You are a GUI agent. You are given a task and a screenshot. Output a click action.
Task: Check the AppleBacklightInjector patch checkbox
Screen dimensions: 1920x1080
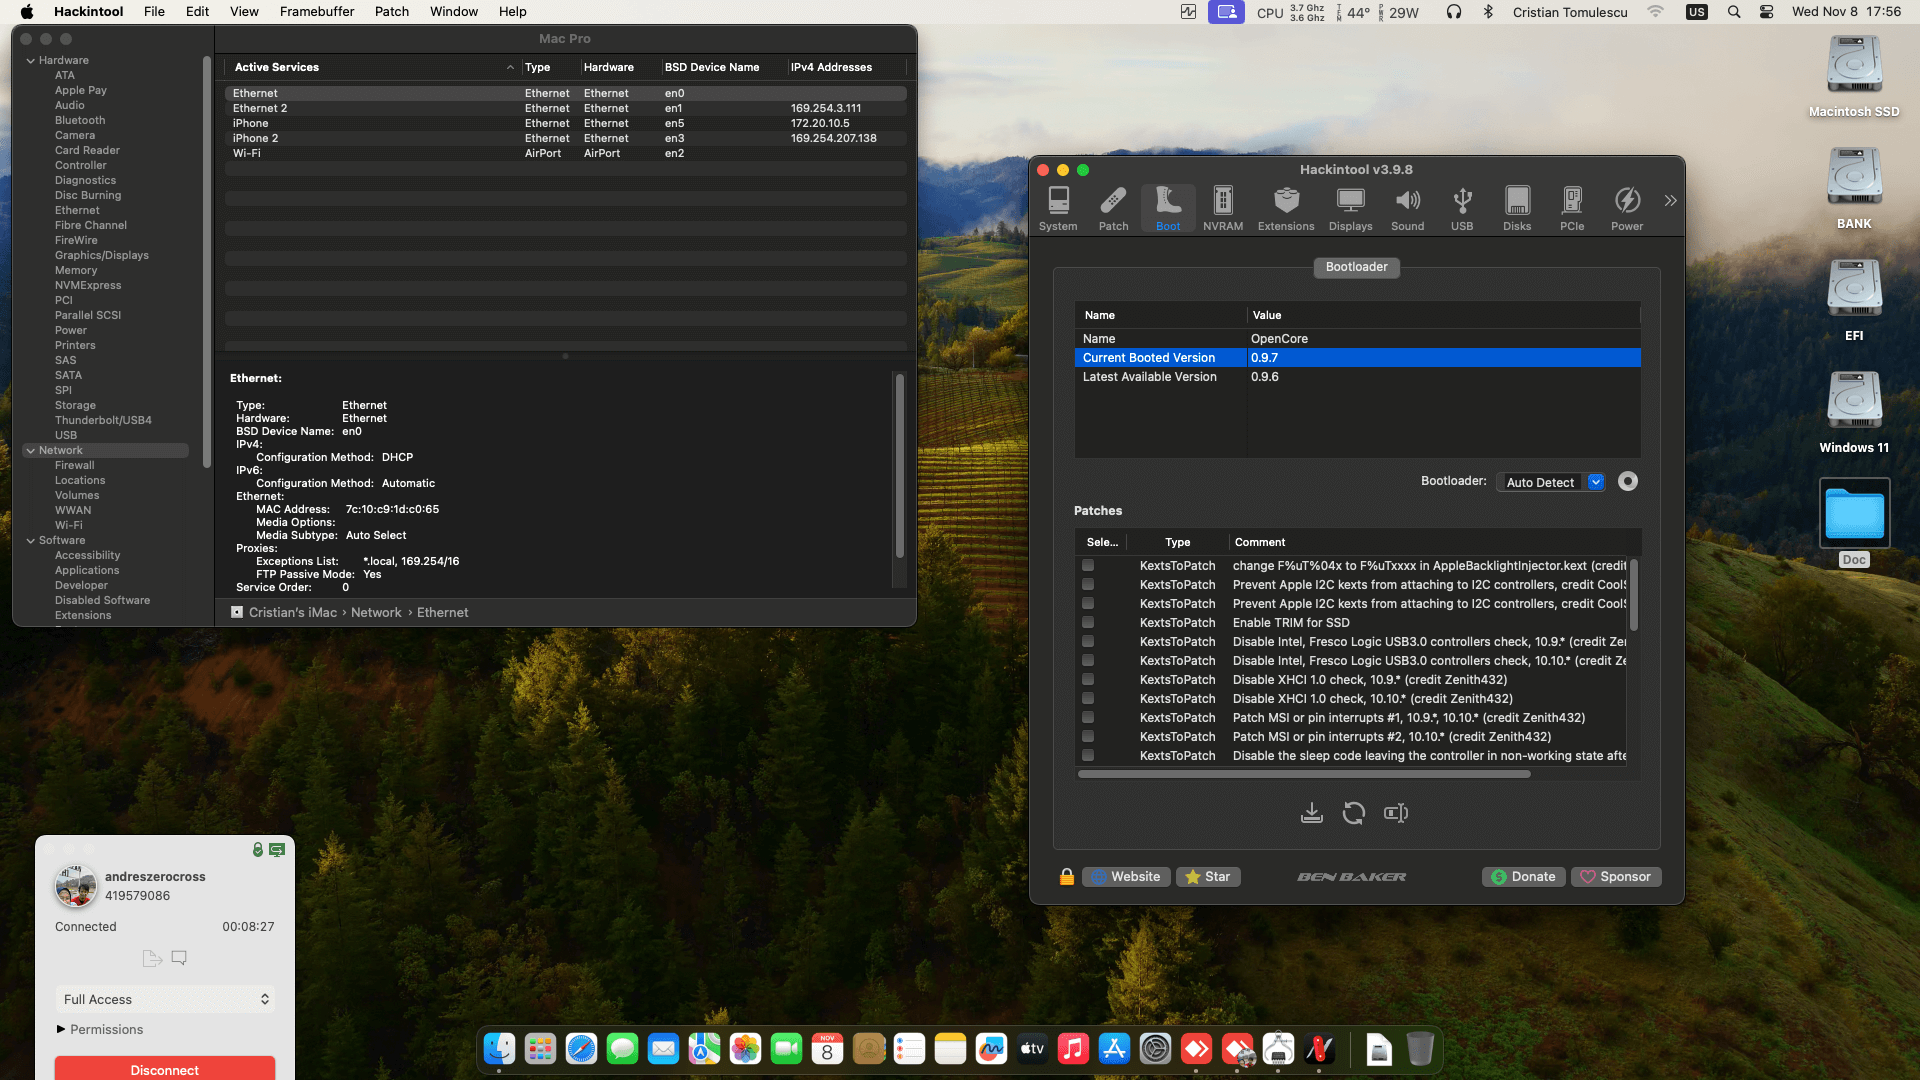(1087, 565)
